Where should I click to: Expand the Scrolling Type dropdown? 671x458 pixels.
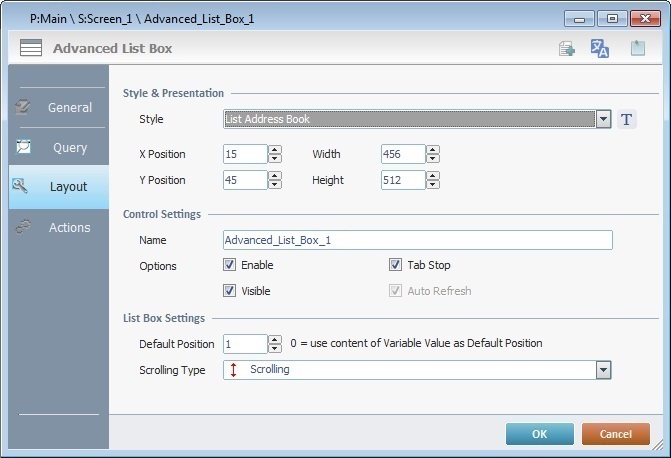603,370
